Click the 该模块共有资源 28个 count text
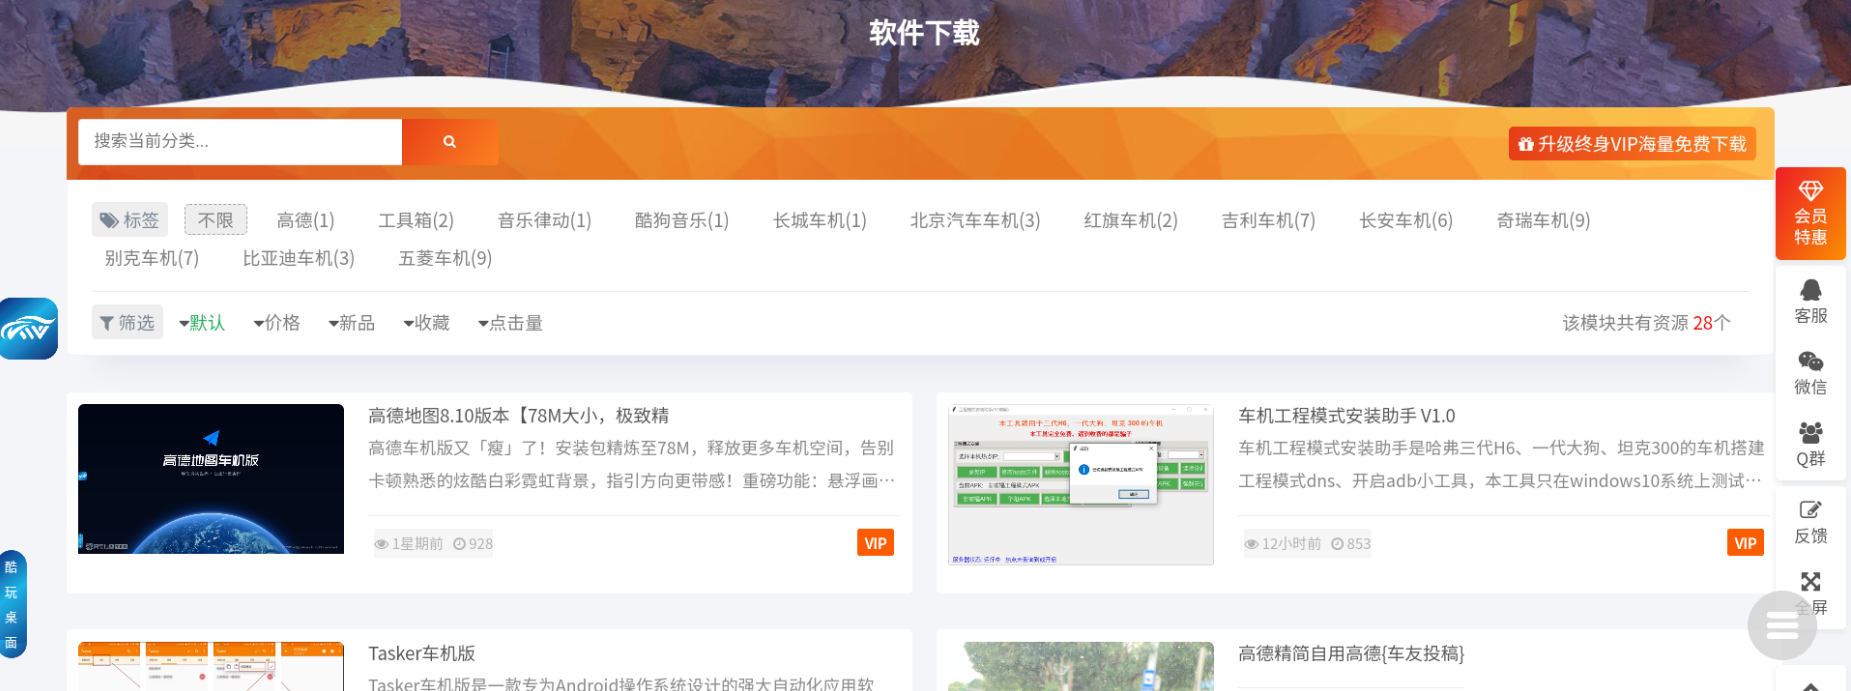 pyautogui.click(x=1646, y=322)
